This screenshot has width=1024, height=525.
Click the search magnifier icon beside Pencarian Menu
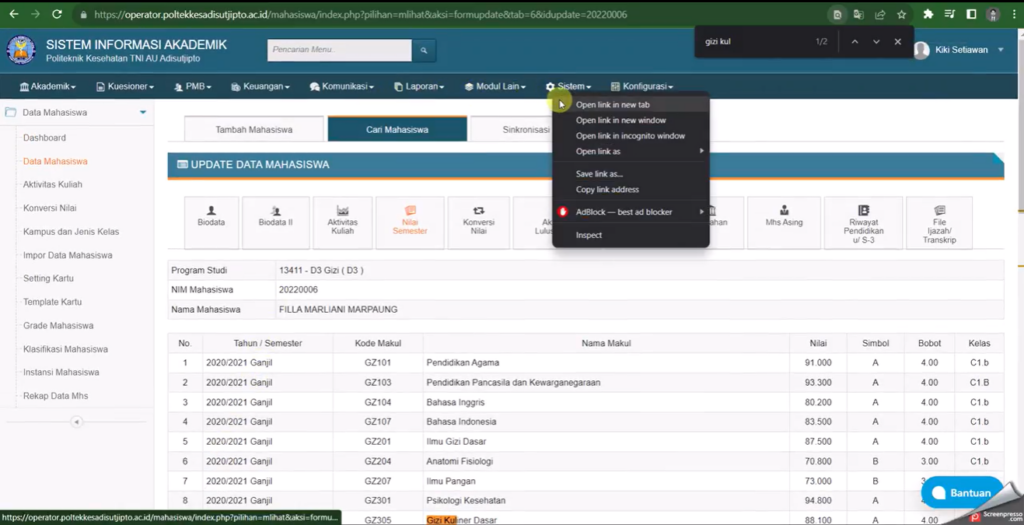424,50
